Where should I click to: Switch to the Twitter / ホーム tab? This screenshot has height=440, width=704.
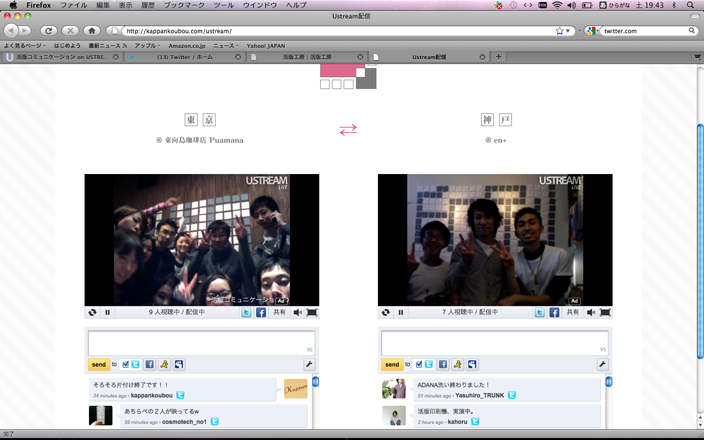[x=180, y=57]
